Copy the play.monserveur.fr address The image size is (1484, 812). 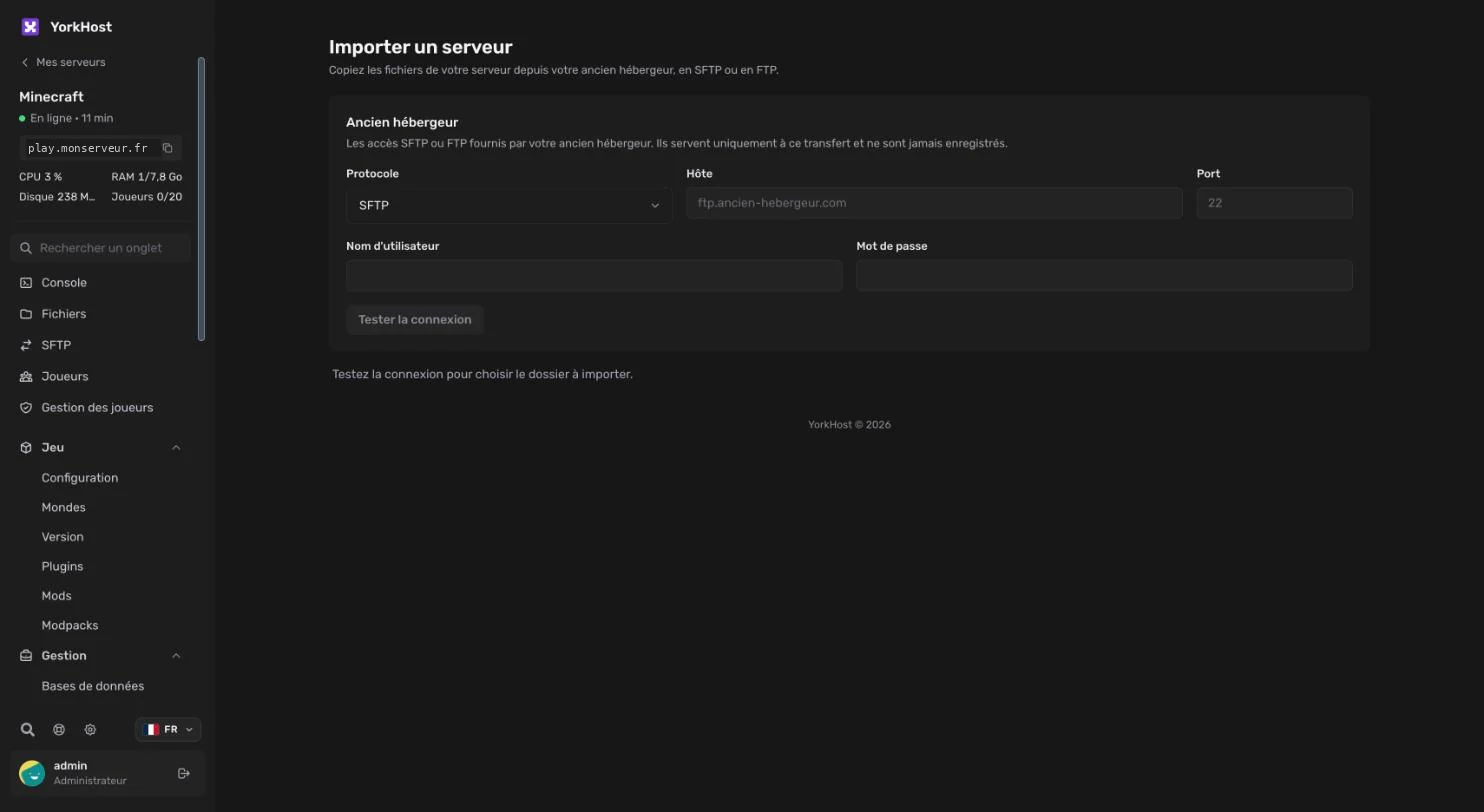point(167,148)
